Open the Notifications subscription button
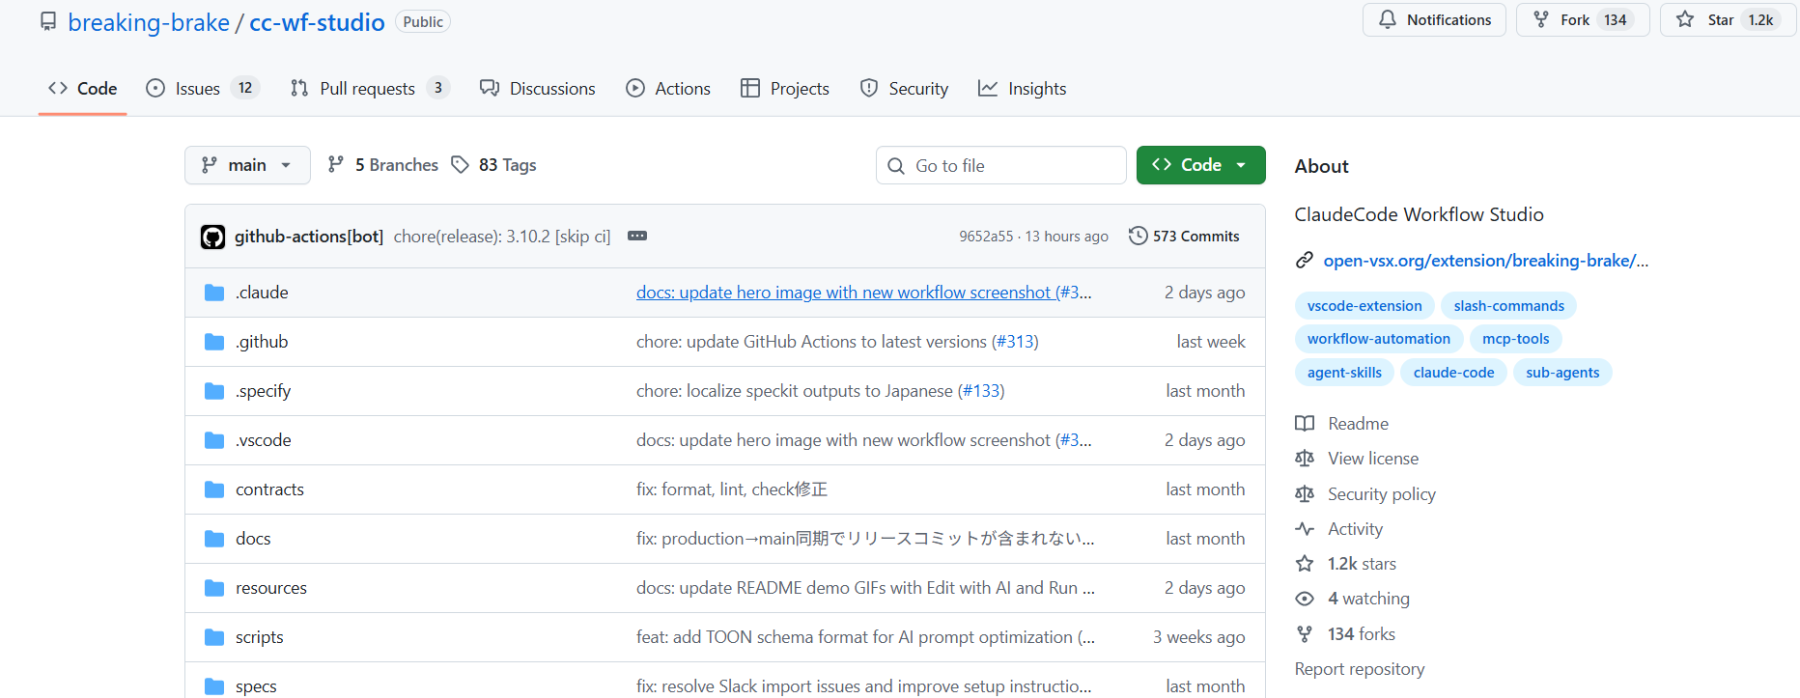 point(1434,20)
